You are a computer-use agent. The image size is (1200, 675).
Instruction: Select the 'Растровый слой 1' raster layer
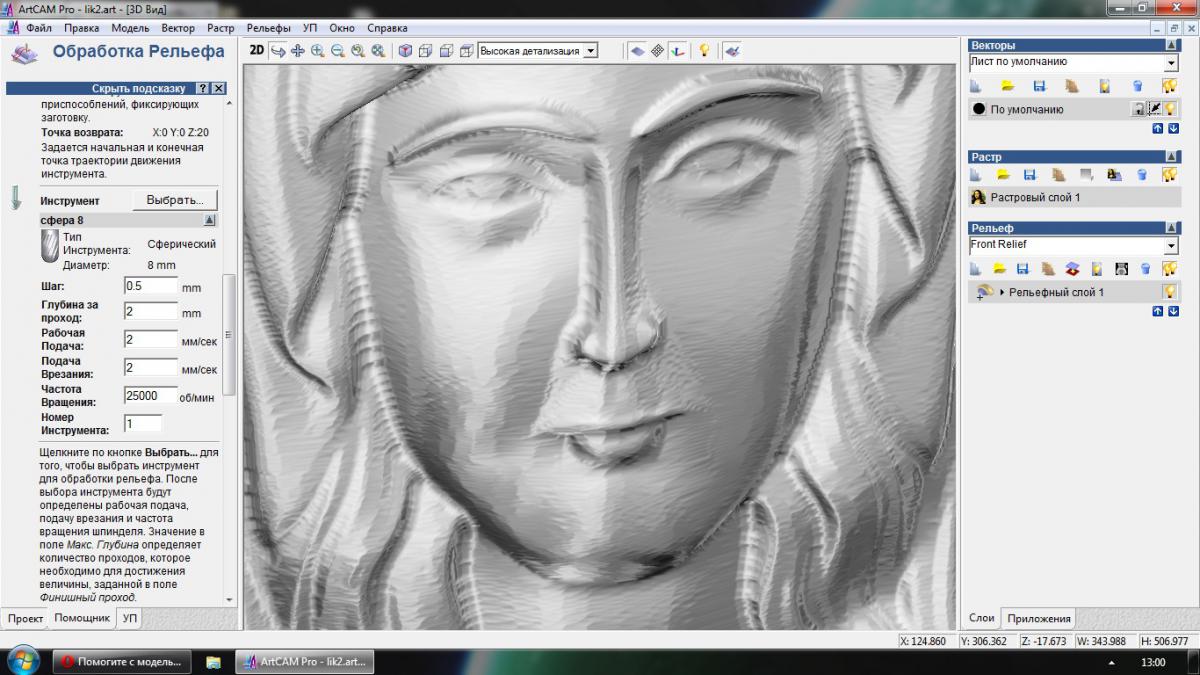[1073, 198]
